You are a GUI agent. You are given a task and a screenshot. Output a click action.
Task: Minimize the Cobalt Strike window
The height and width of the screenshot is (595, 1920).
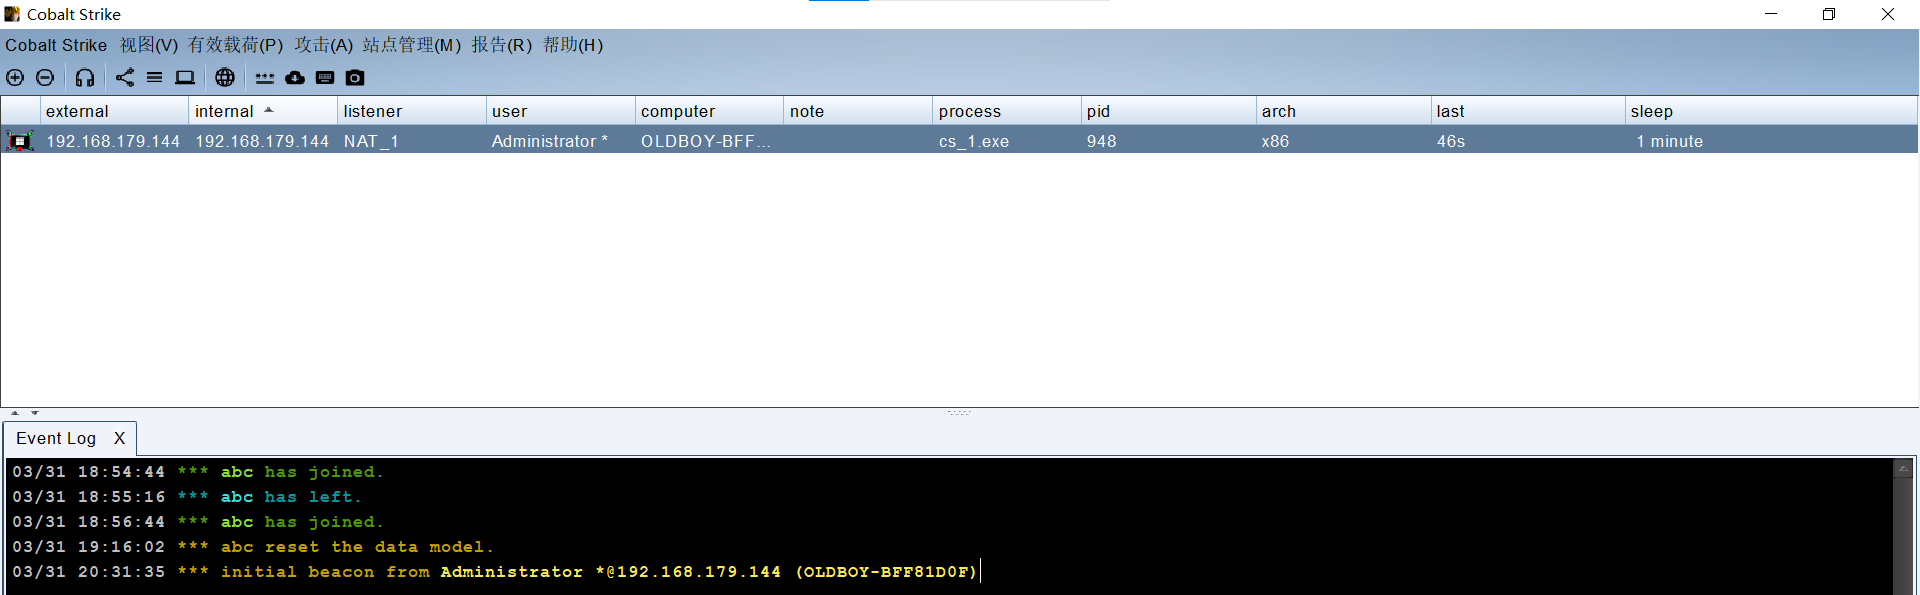pos(1771,14)
